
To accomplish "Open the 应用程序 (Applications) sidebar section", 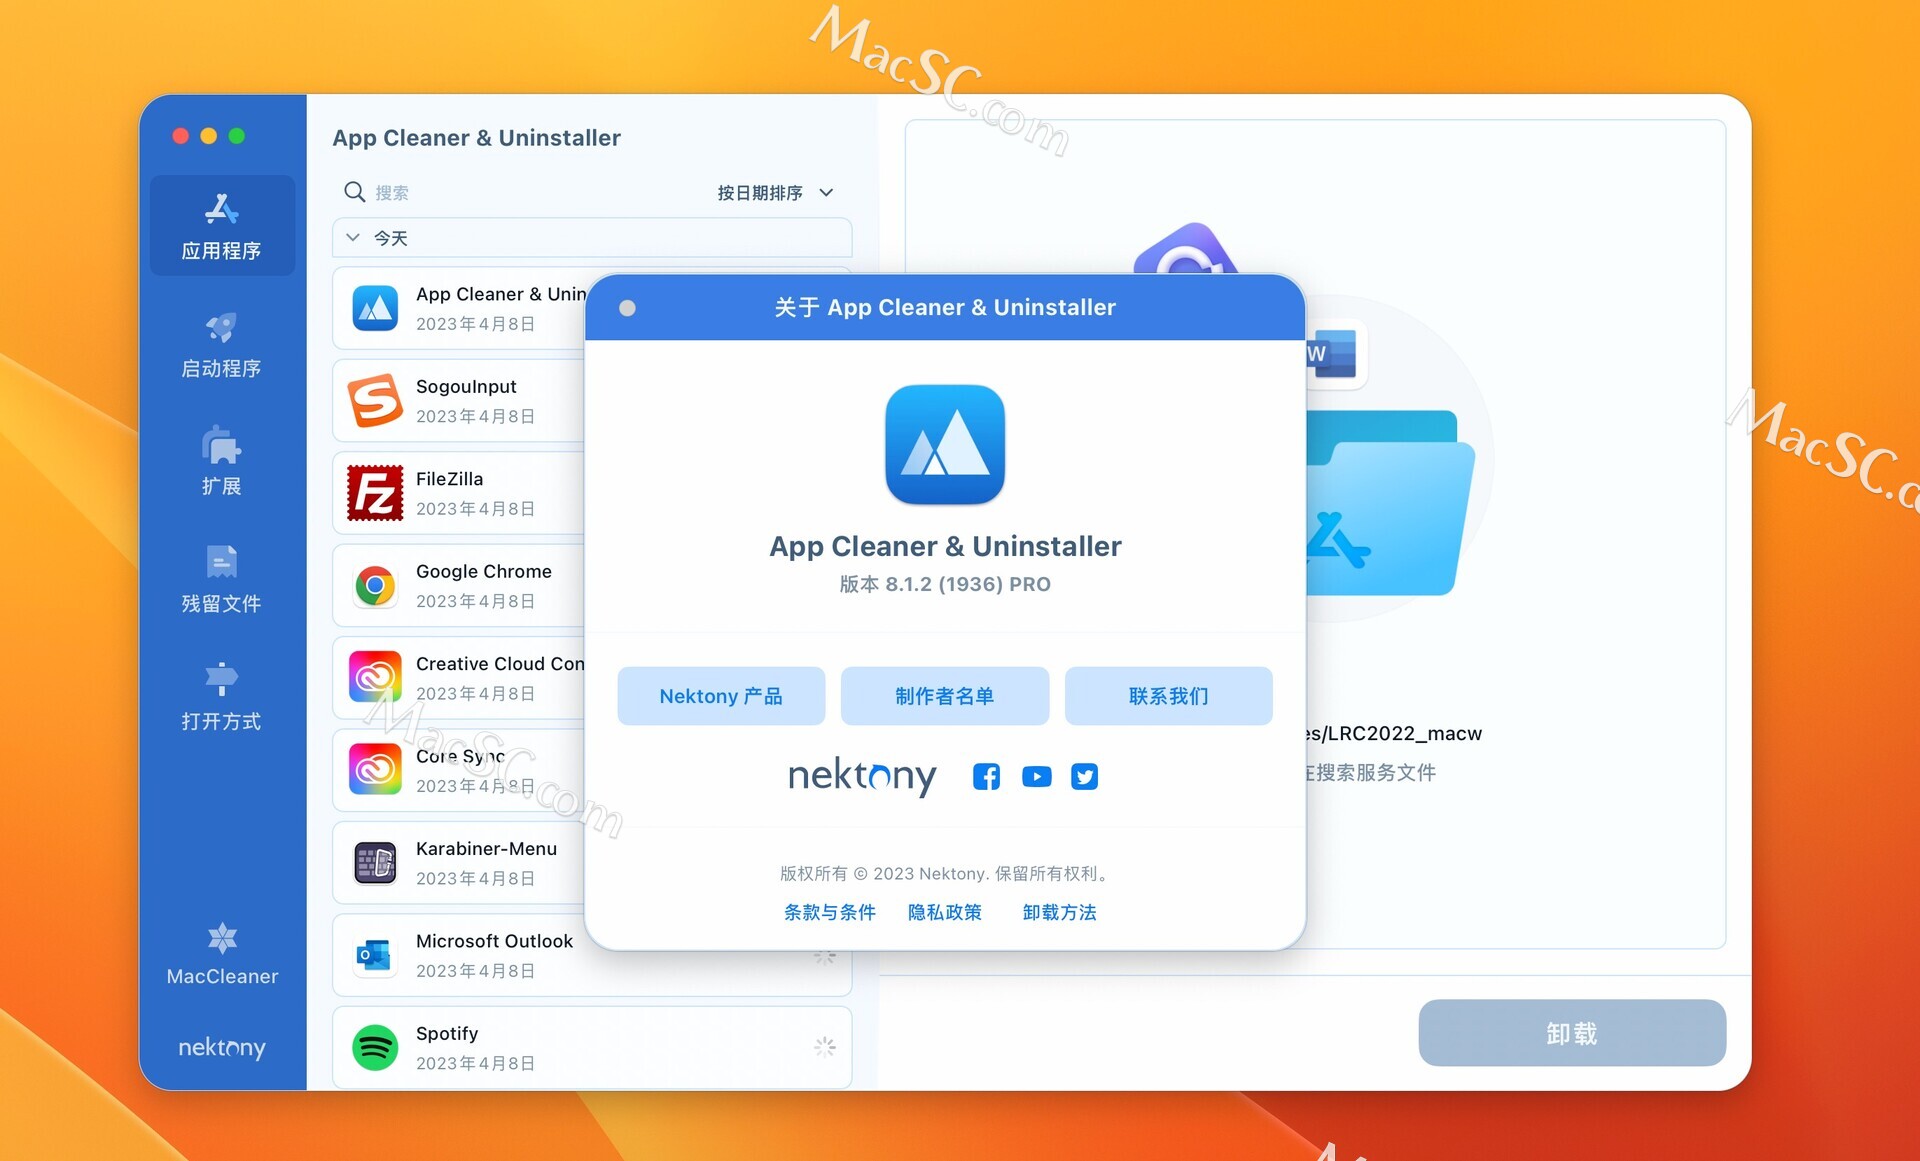I will 221,226.
